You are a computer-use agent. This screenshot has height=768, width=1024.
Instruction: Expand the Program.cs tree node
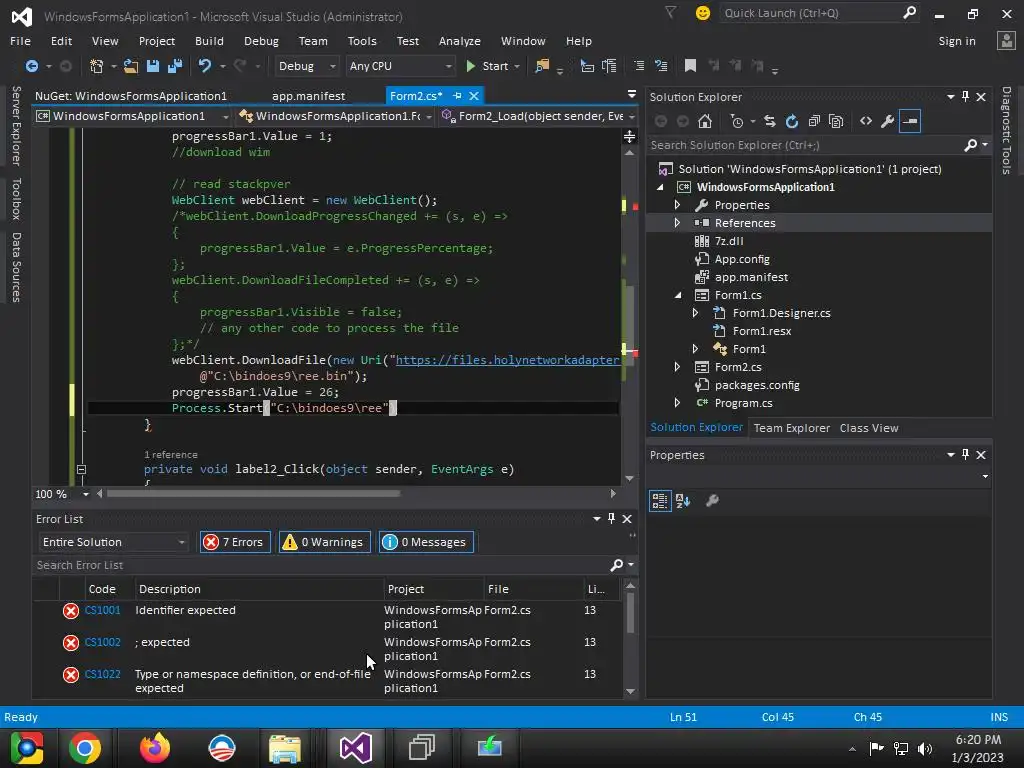click(677, 403)
